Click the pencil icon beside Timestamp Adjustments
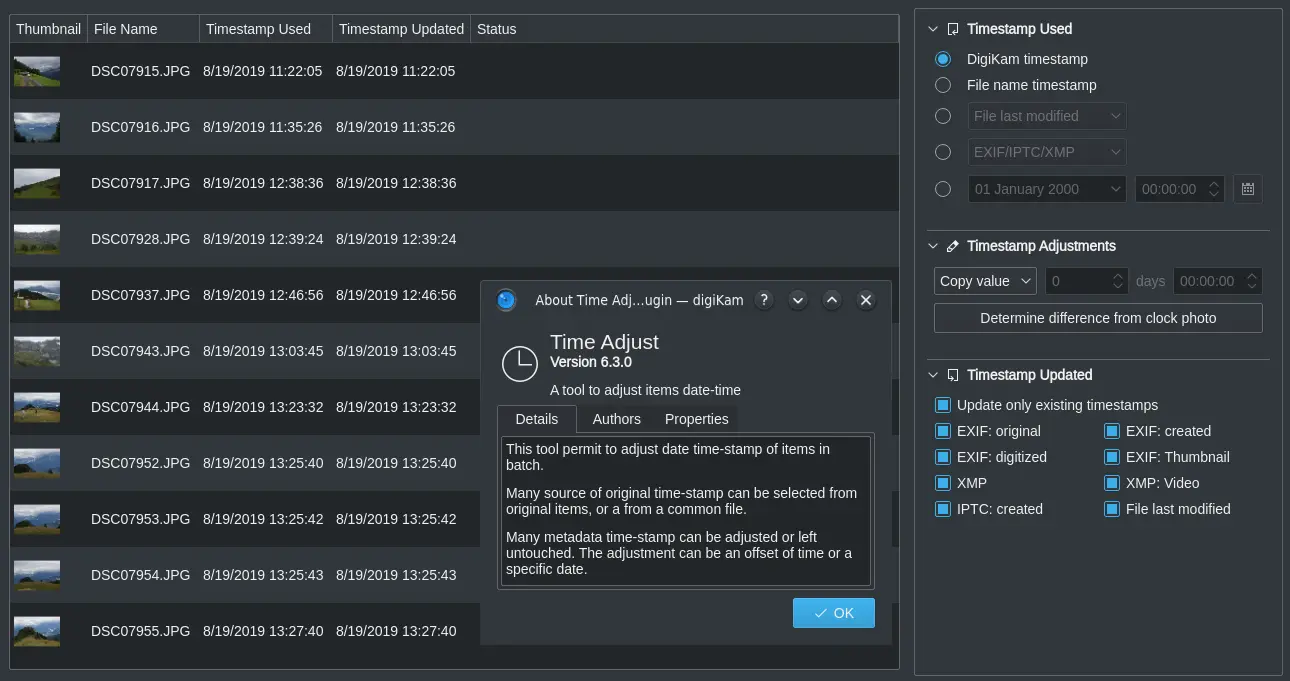Image resolution: width=1290 pixels, height=681 pixels. tap(952, 246)
